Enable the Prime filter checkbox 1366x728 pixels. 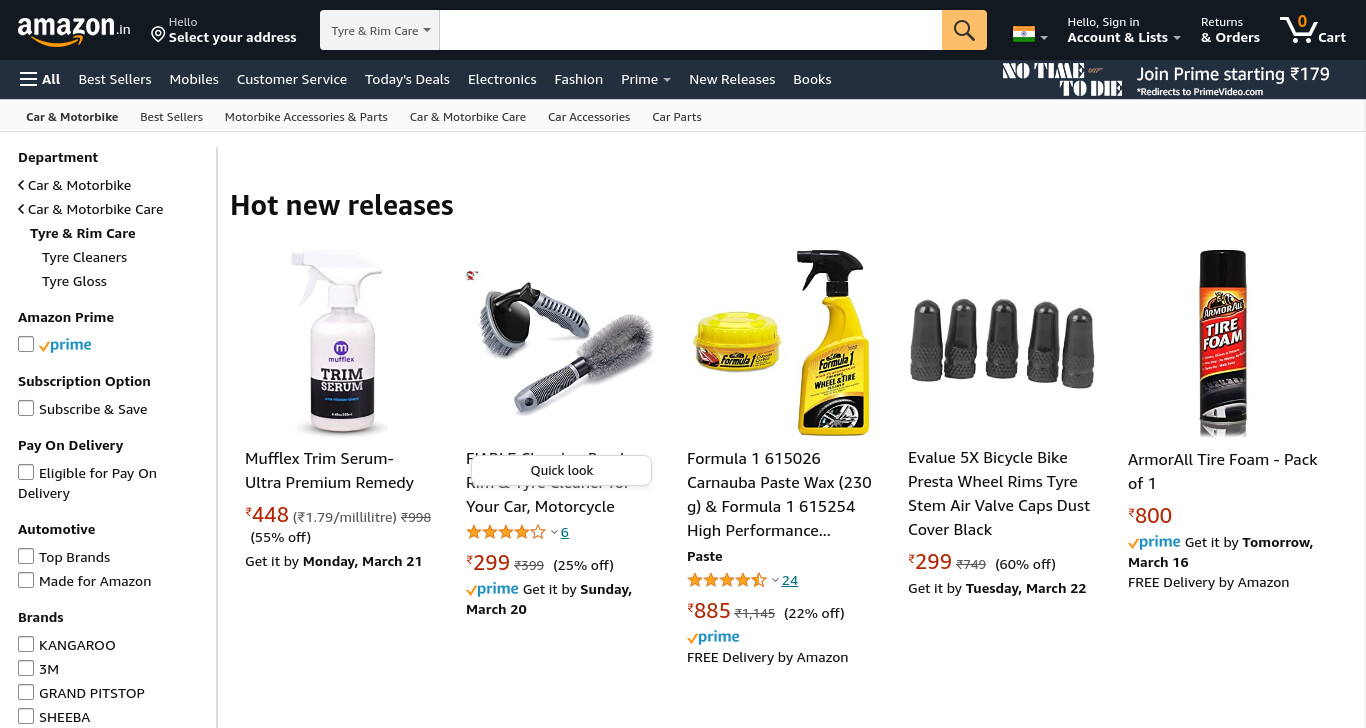(26, 344)
